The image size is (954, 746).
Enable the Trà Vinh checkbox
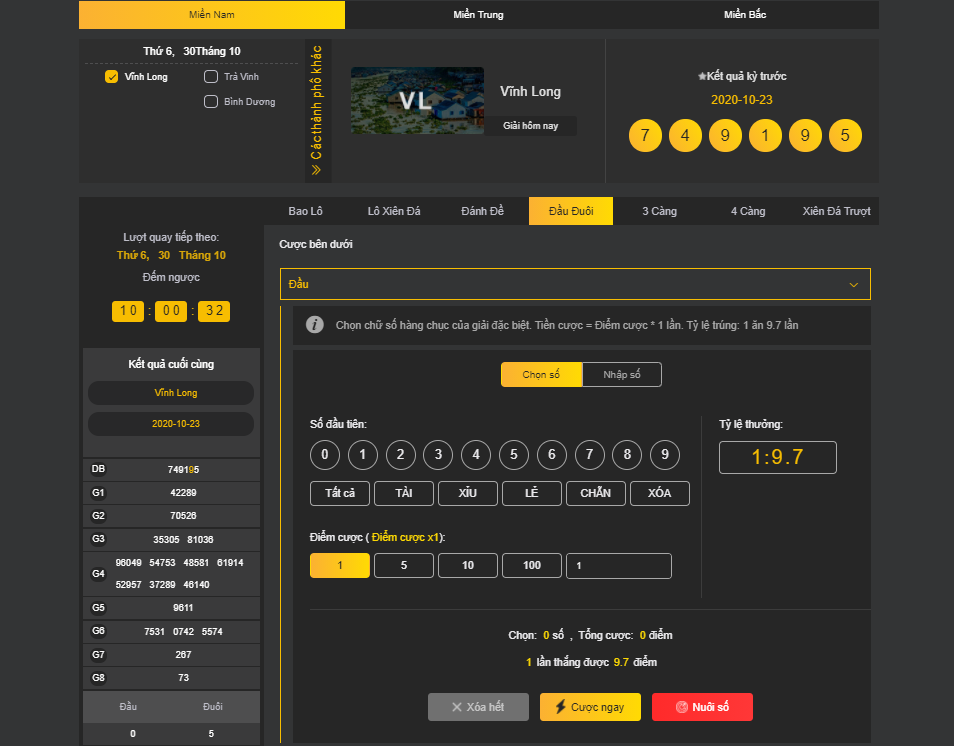click(210, 76)
